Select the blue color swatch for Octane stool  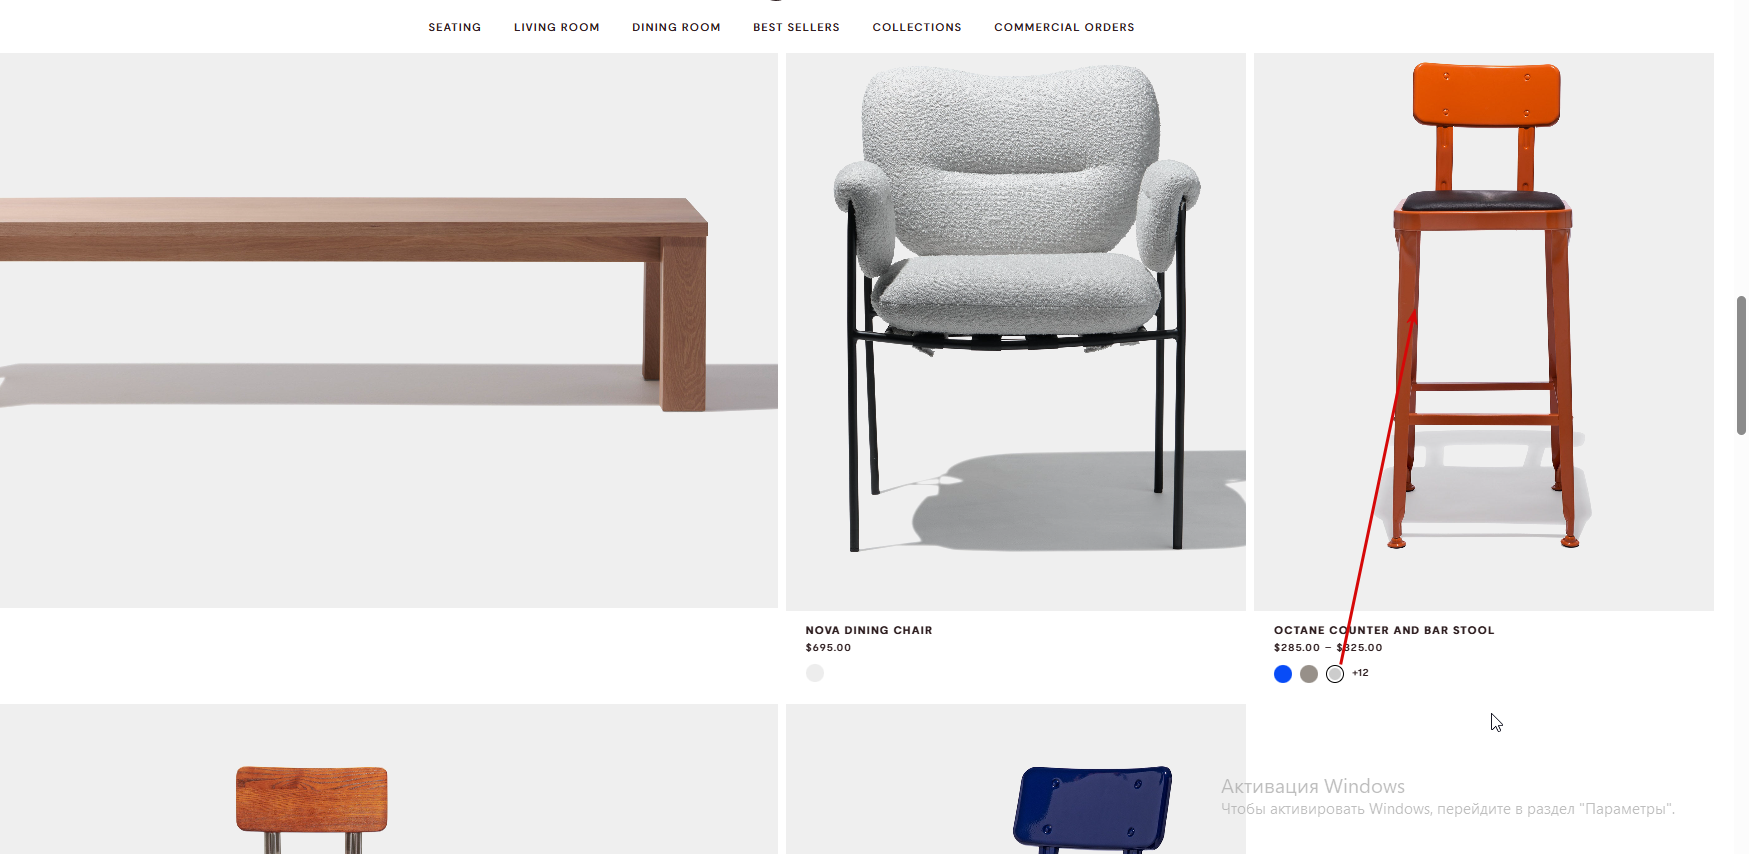click(x=1283, y=674)
